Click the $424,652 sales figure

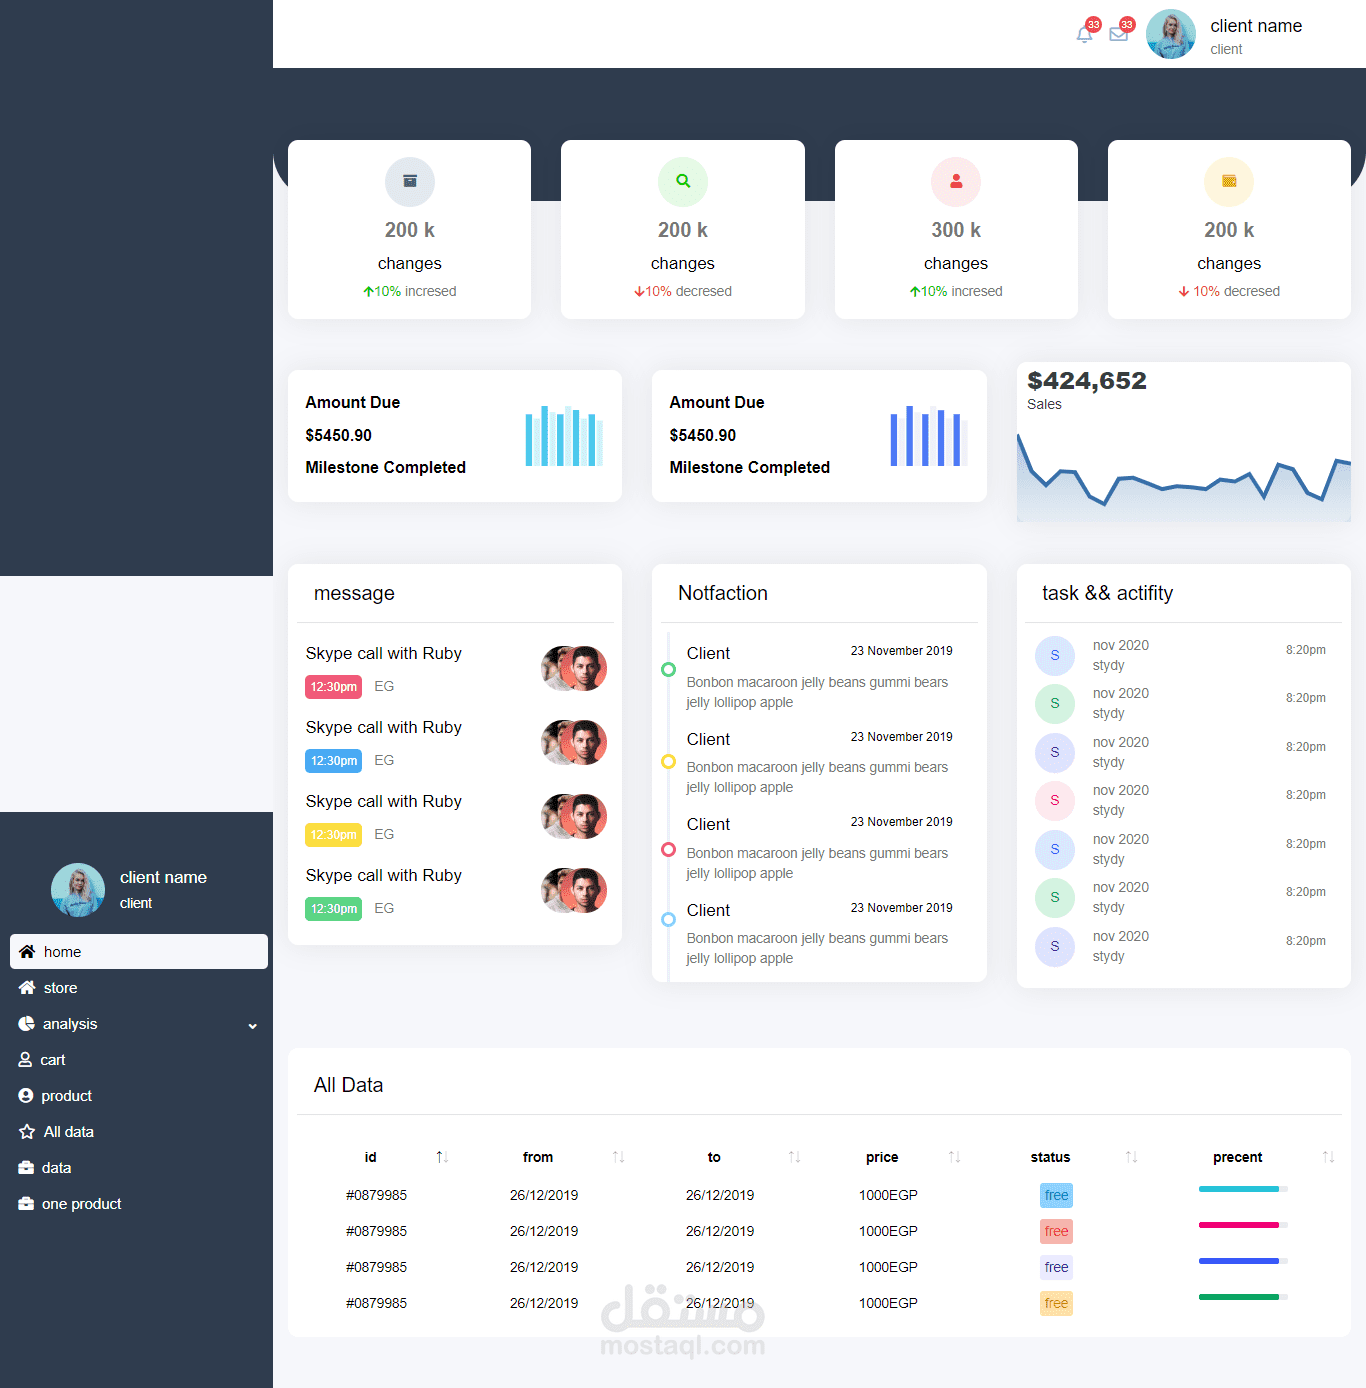(x=1087, y=381)
